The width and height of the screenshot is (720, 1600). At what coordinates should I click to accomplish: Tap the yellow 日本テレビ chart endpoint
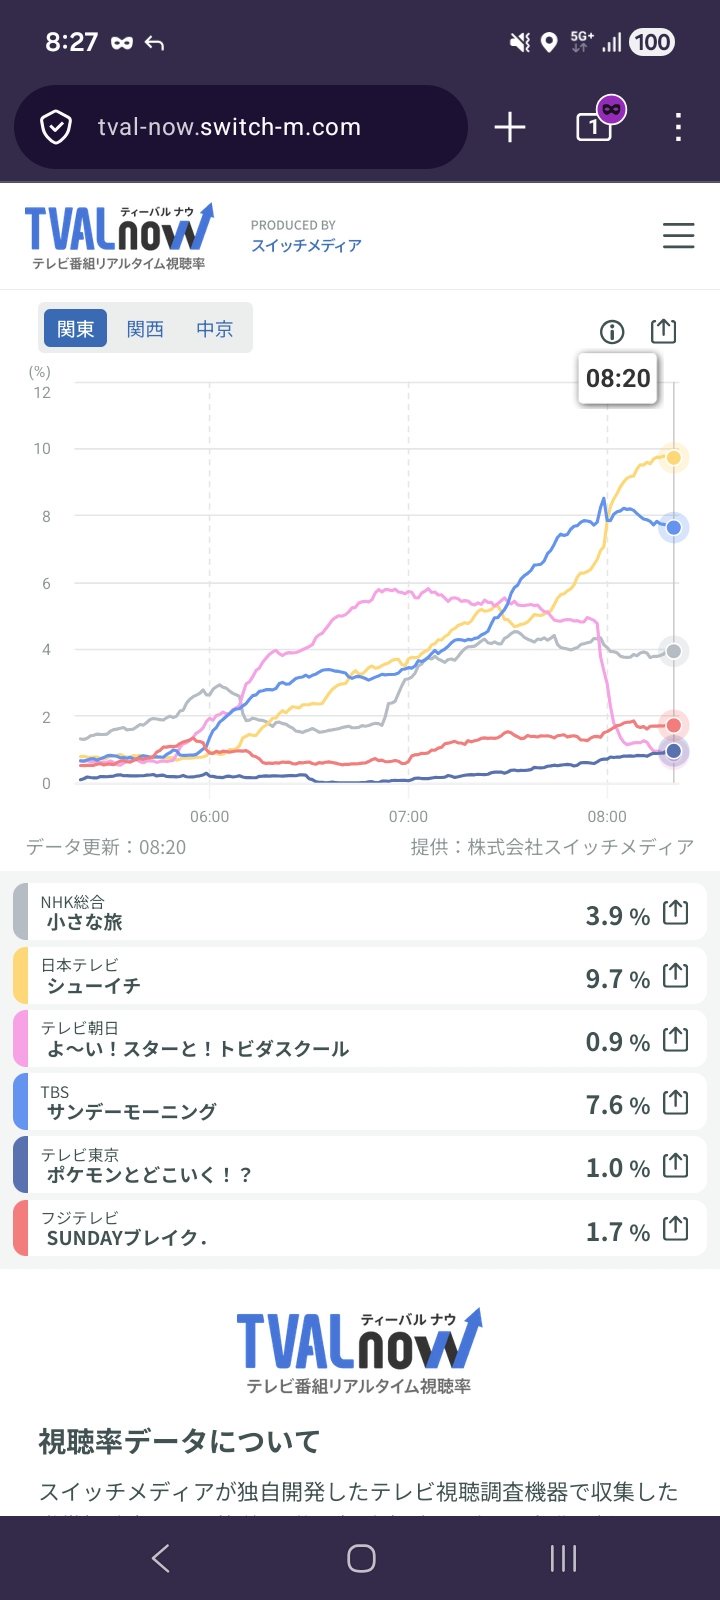(674, 458)
